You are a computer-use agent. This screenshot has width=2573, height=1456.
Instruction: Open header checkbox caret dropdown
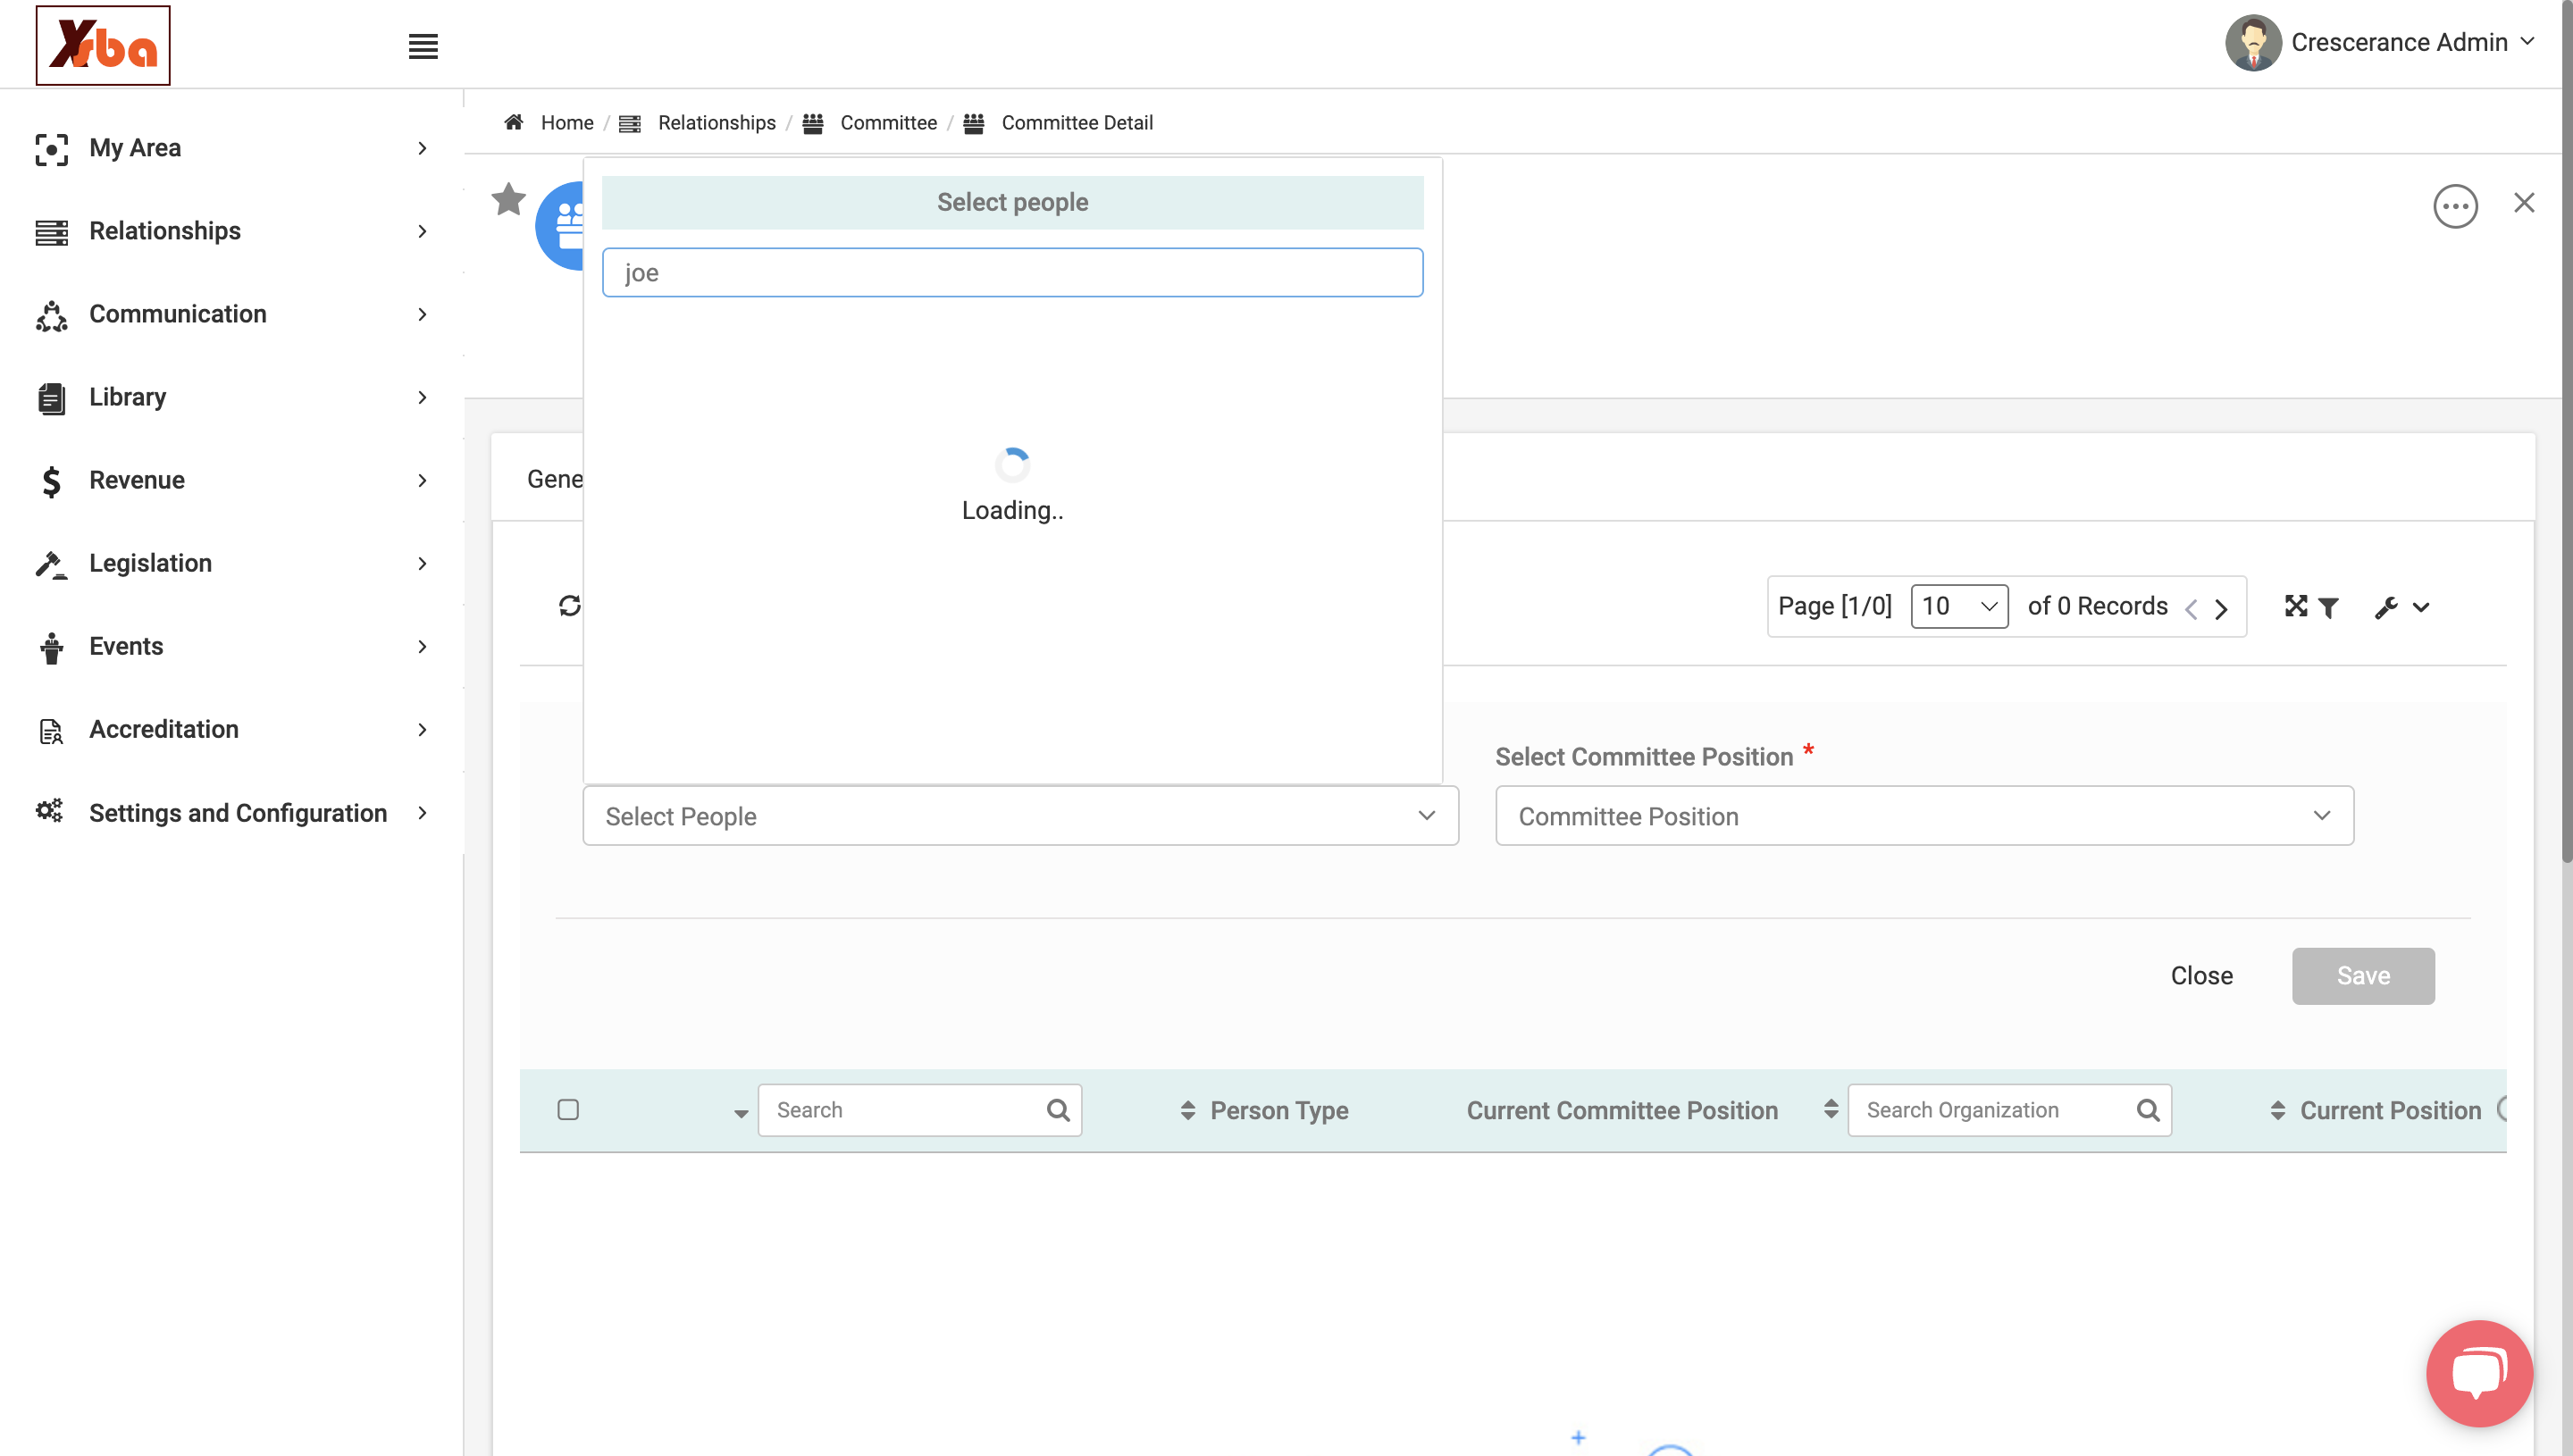point(740,1112)
